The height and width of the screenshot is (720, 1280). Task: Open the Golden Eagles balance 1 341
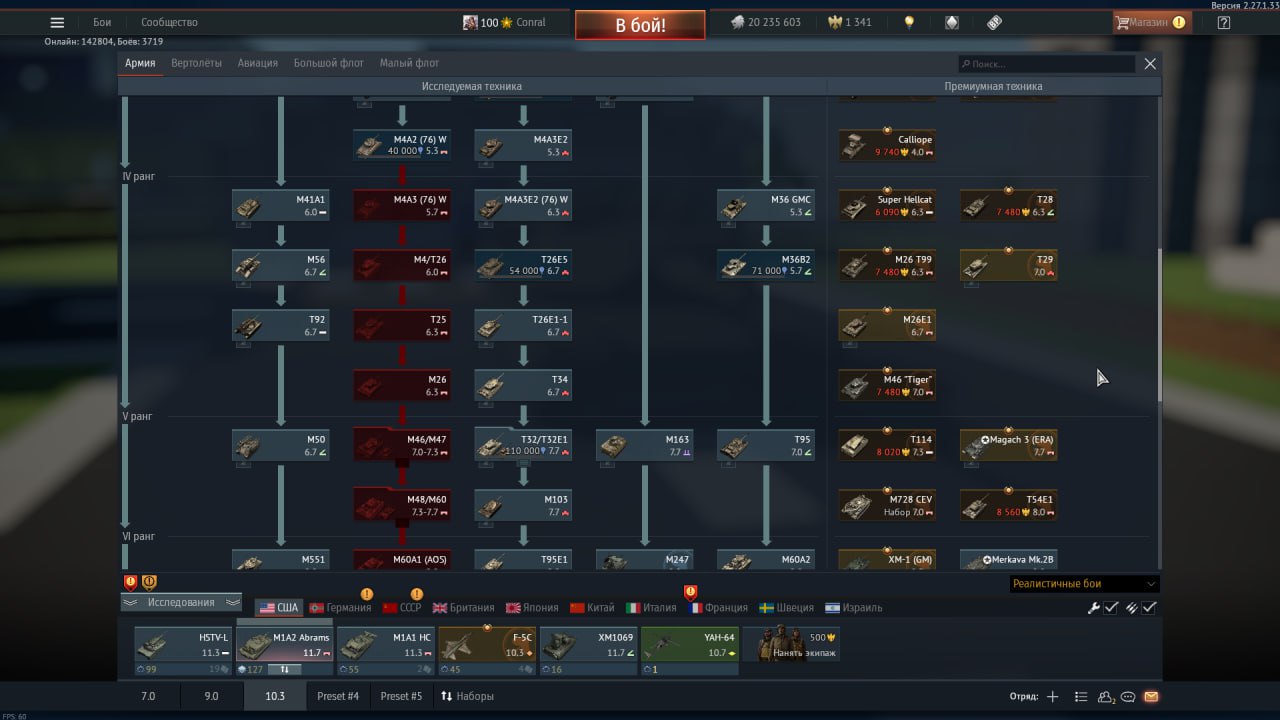pyautogui.click(x=850, y=22)
